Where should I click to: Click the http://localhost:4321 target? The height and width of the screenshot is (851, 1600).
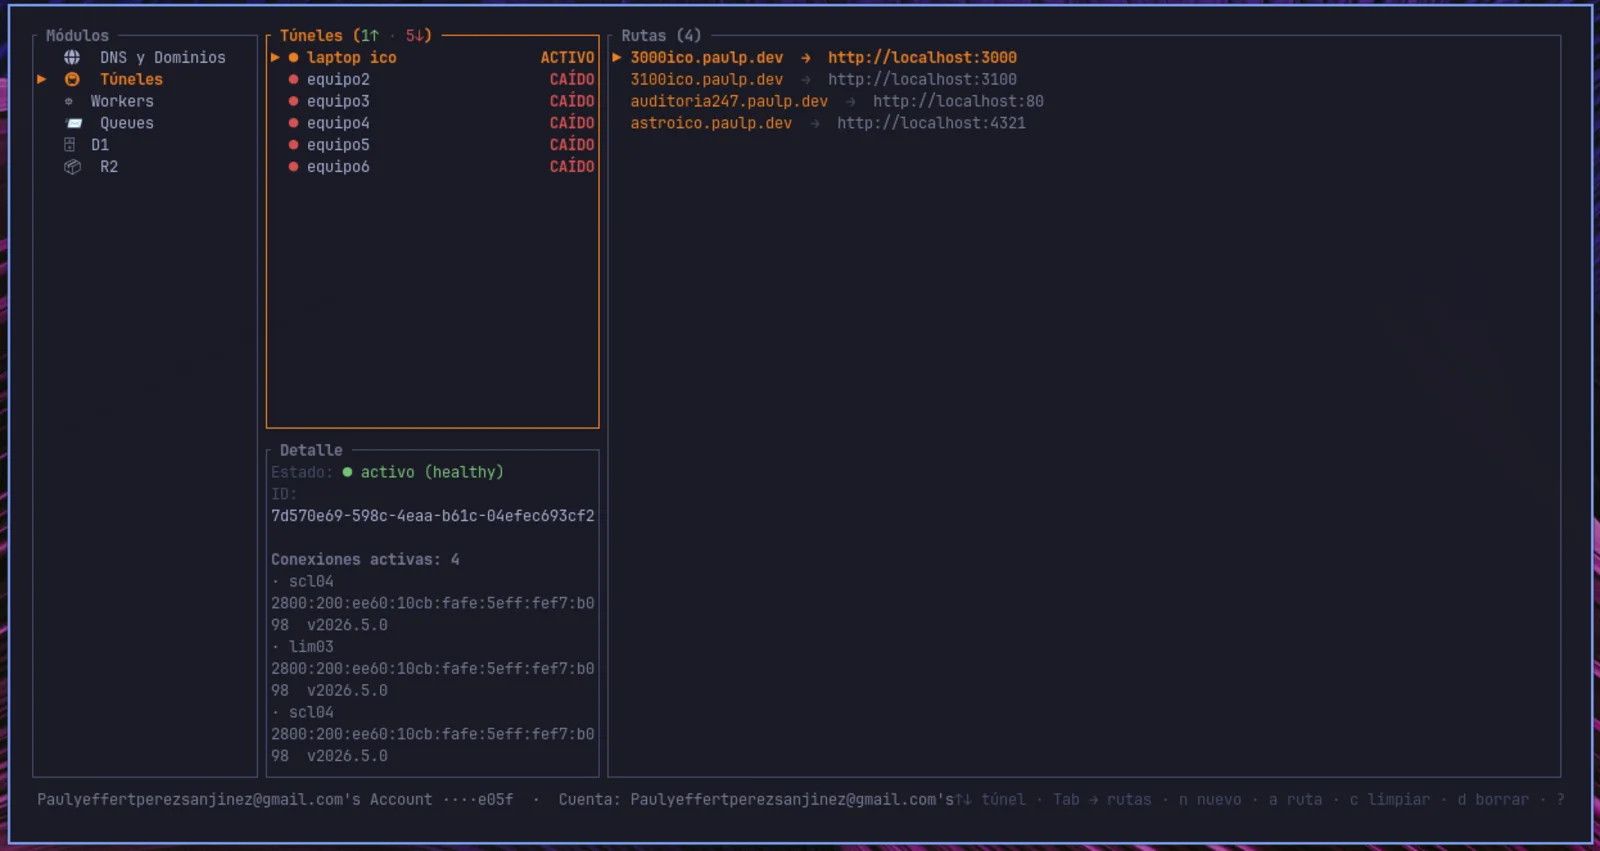(x=931, y=123)
